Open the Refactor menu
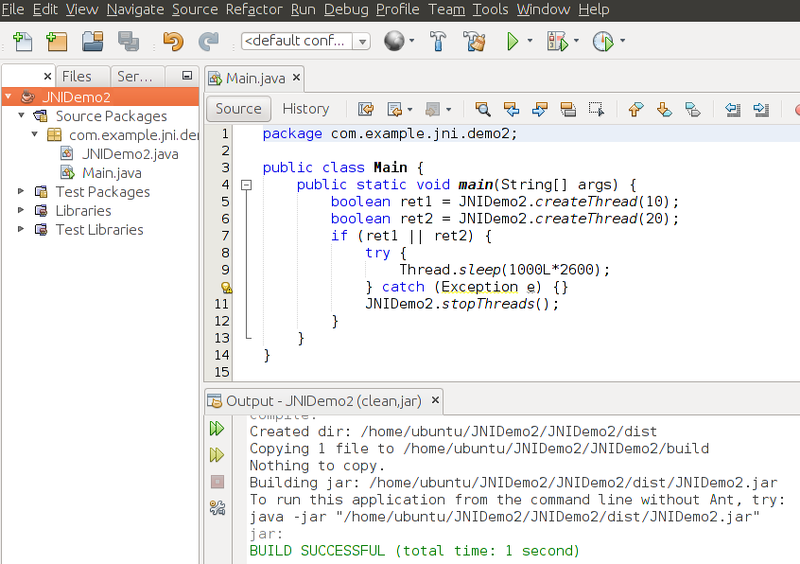 coord(254,9)
